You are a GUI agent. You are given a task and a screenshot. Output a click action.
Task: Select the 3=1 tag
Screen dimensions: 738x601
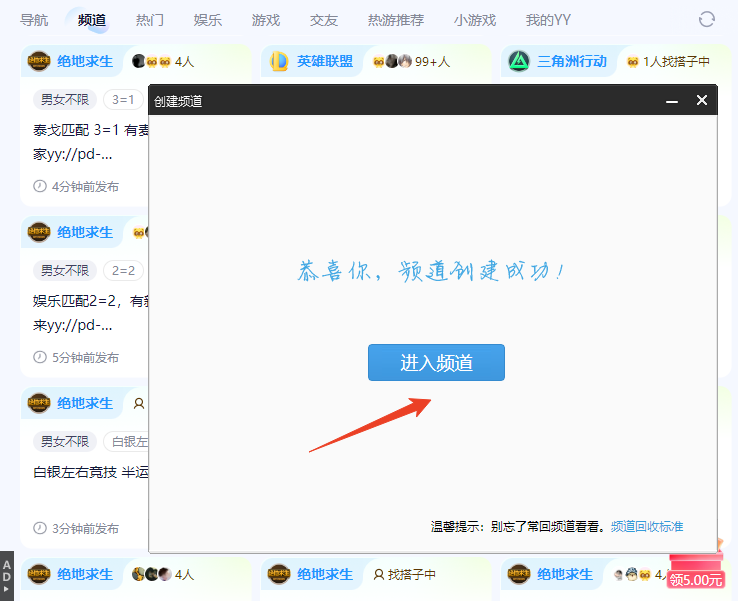pyautogui.click(x=123, y=99)
